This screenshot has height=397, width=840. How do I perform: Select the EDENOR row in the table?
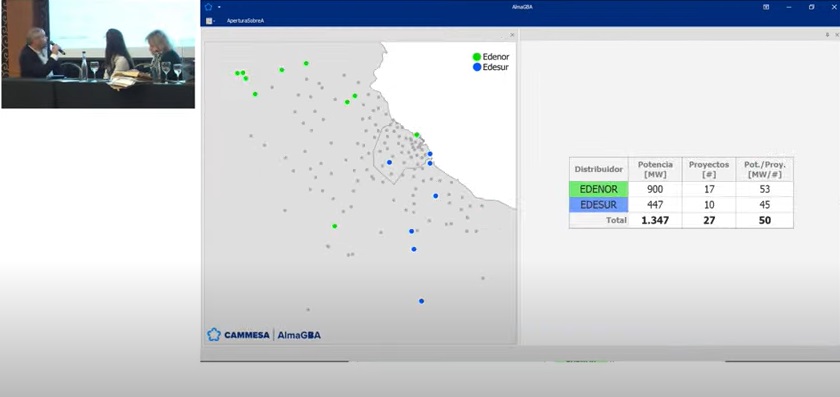click(681, 189)
